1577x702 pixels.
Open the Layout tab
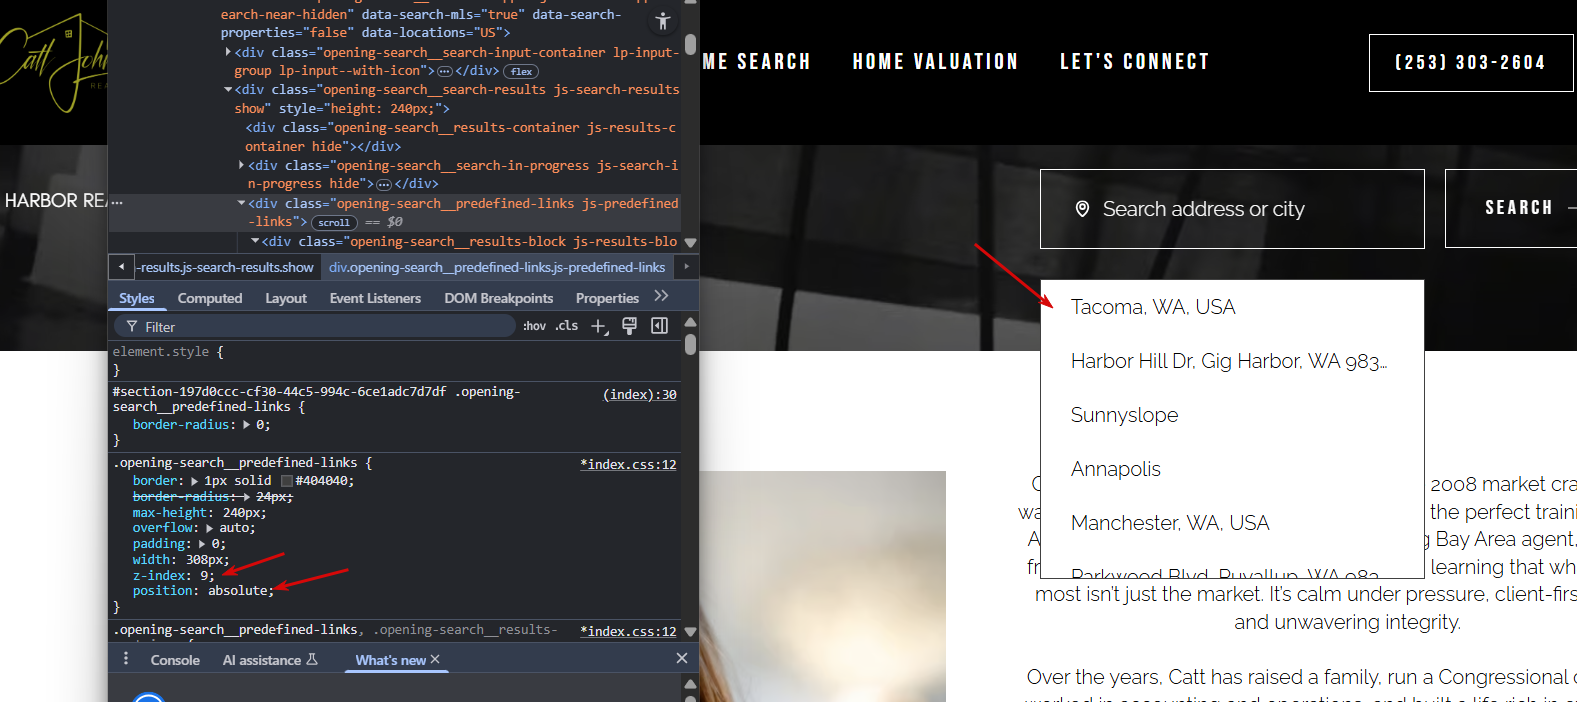pos(286,298)
